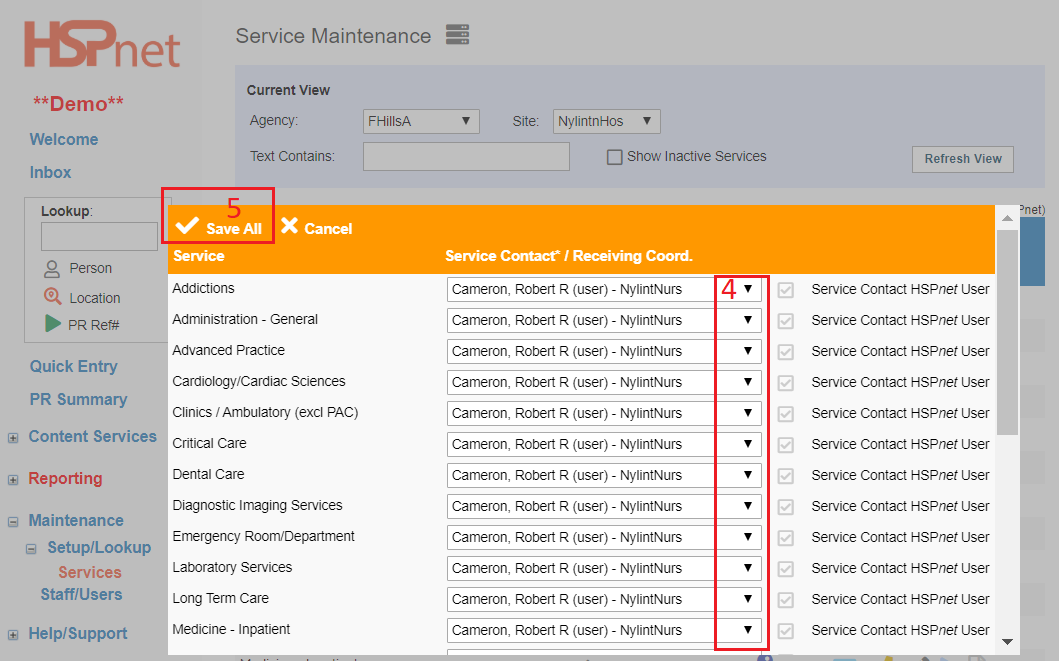Toggle Addictions HSPnet User checkbox
The height and width of the screenshot is (661, 1059).
coord(785,290)
